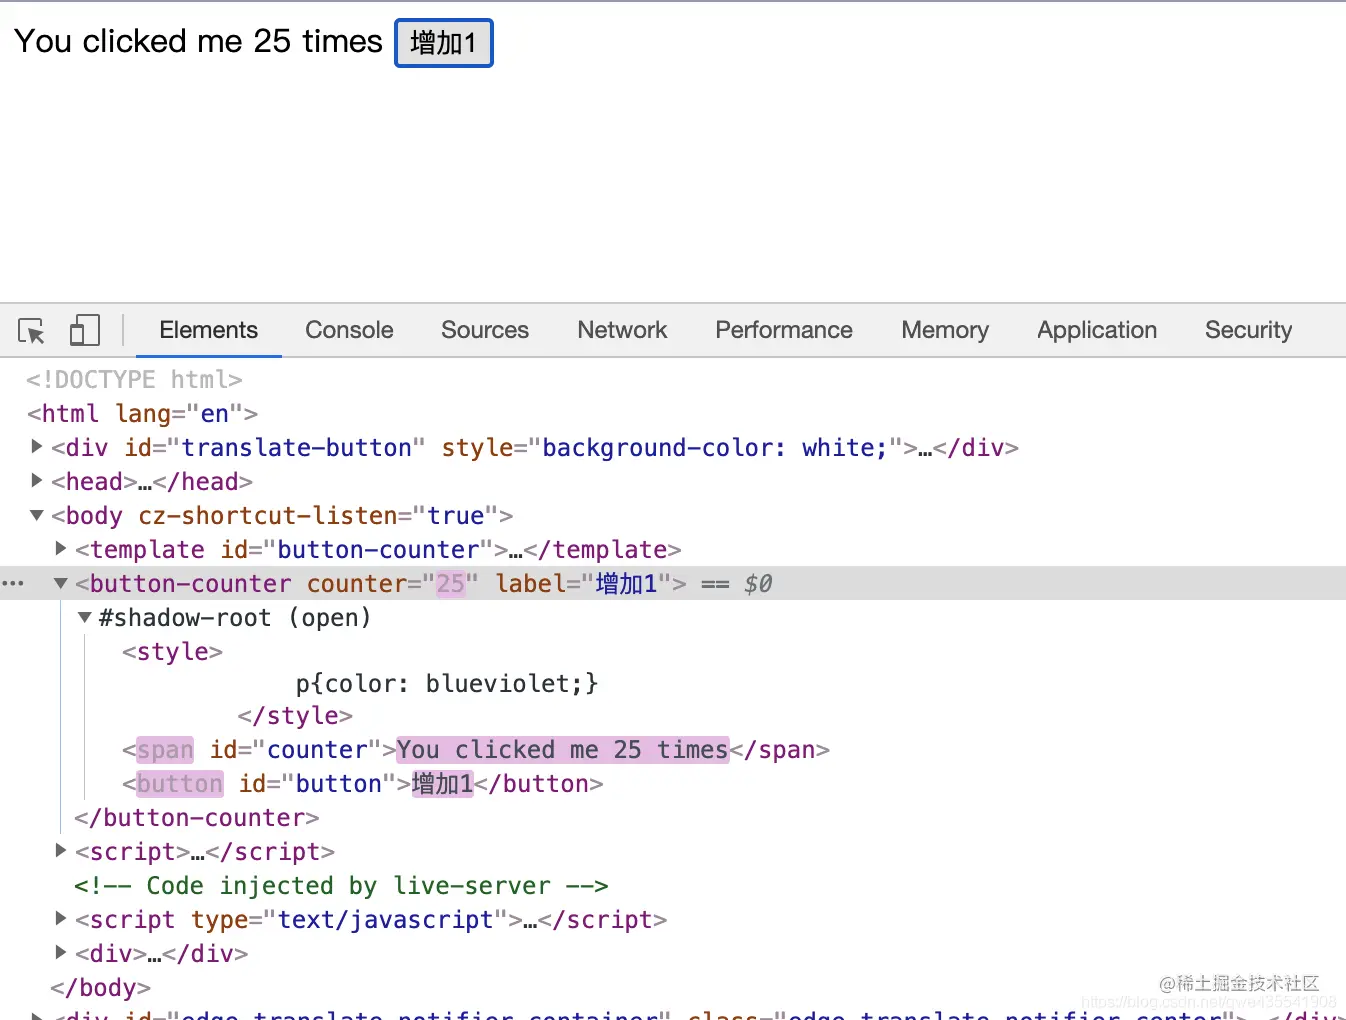Expand the text/javascript script node
Screen dimensions: 1346x1020
61,918
